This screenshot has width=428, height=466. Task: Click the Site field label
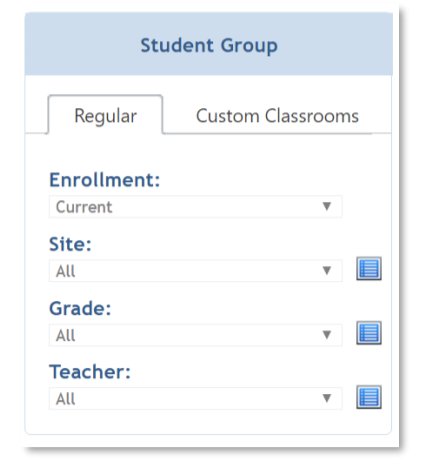[70, 244]
